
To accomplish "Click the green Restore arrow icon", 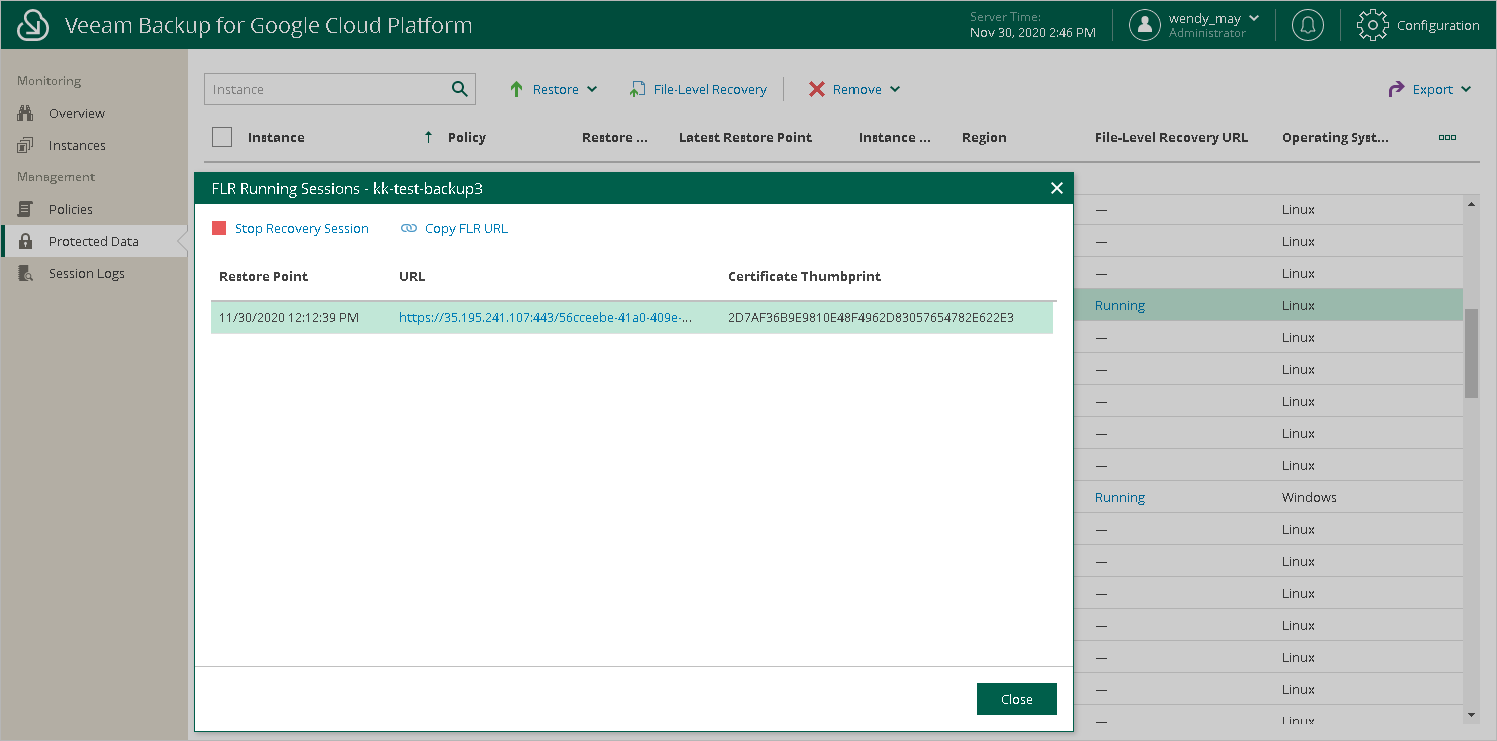I will tap(516, 89).
